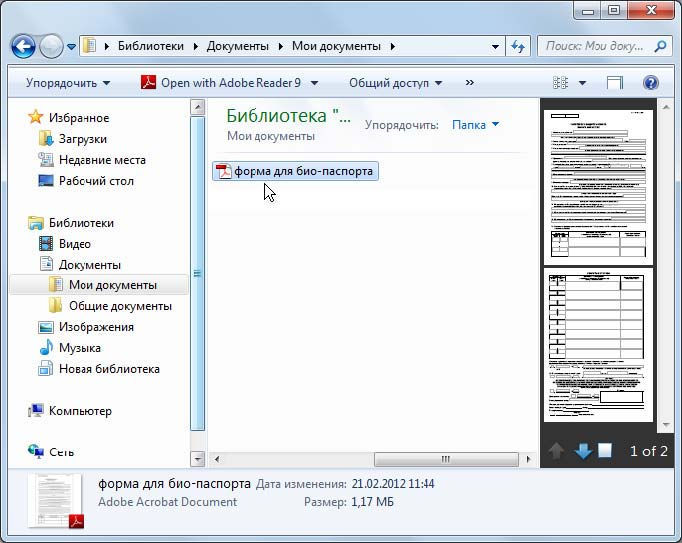This screenshot has width=682, height=543.
Task: Open the Упорядочить menu
Action: pyautogui.click(x=67, y=83)
